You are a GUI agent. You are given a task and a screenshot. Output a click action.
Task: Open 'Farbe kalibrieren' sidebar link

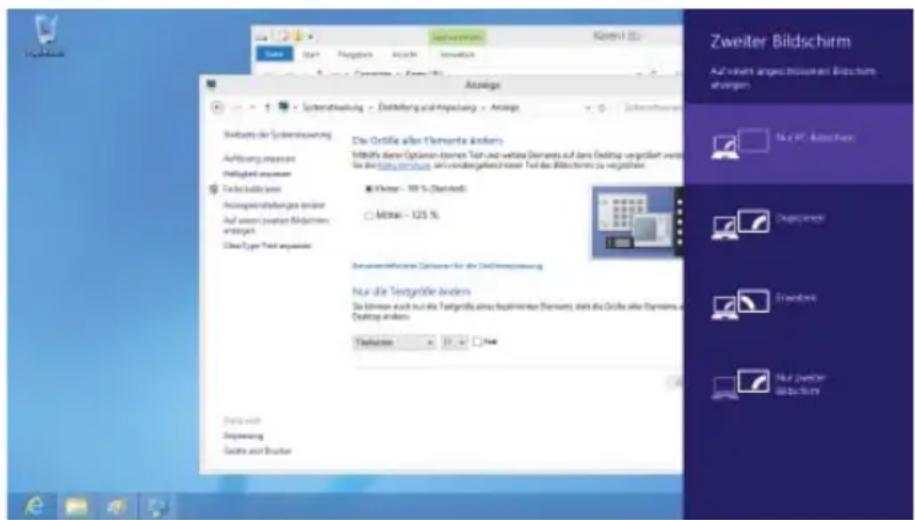[252, 189]
